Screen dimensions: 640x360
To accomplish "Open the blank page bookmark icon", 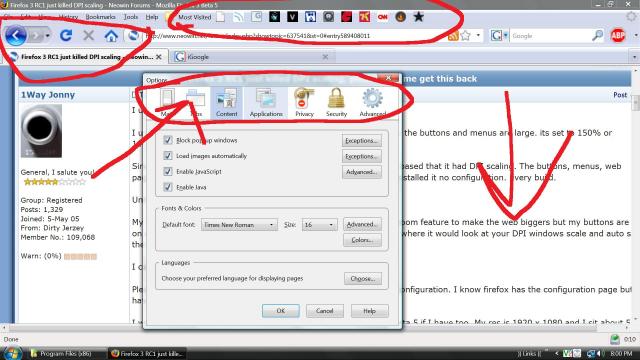I will 220,17.
